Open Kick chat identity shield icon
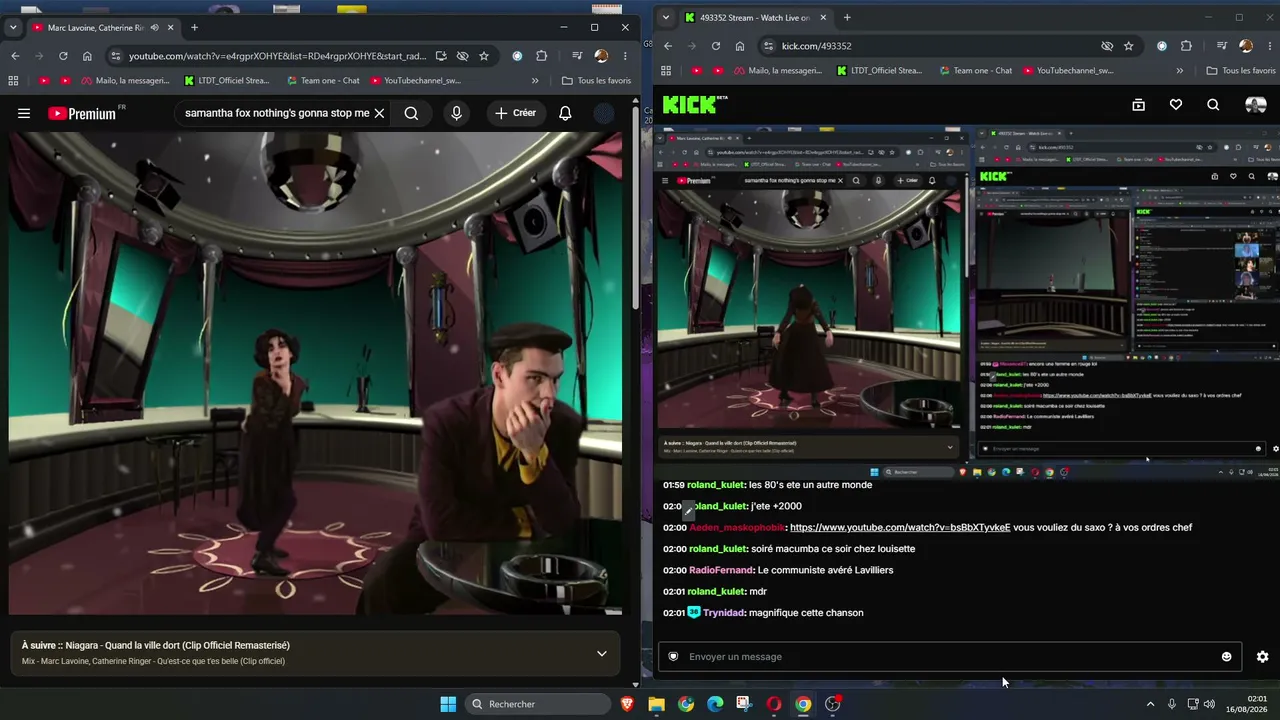This screenshot has height=720, width=1280. (x=673, y=657)
